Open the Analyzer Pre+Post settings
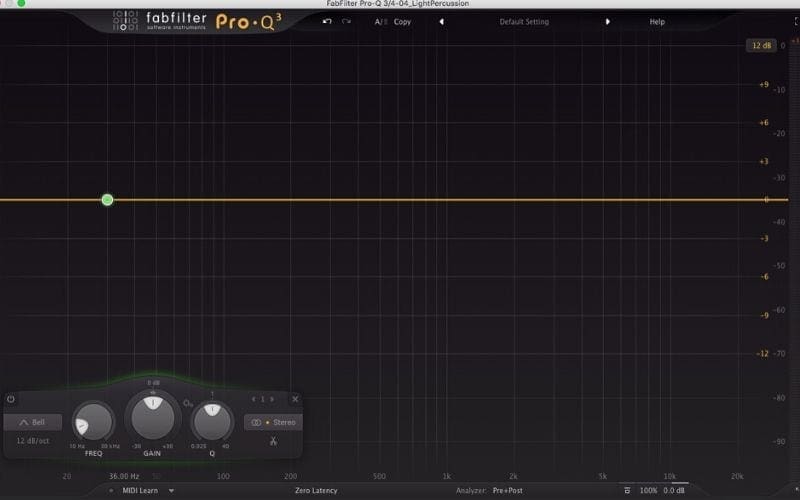 coord(508,490)
